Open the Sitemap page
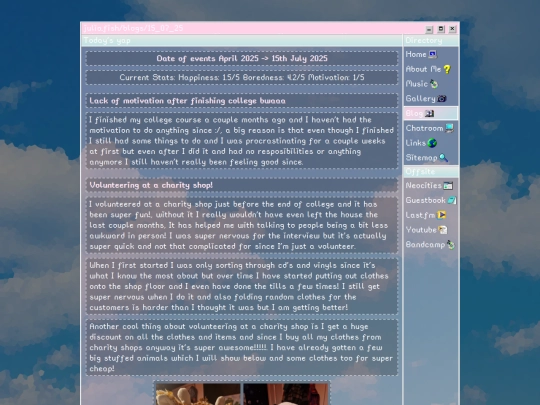Image resolution: width=540 pixels, height=405 pixels. click(422, 158)
